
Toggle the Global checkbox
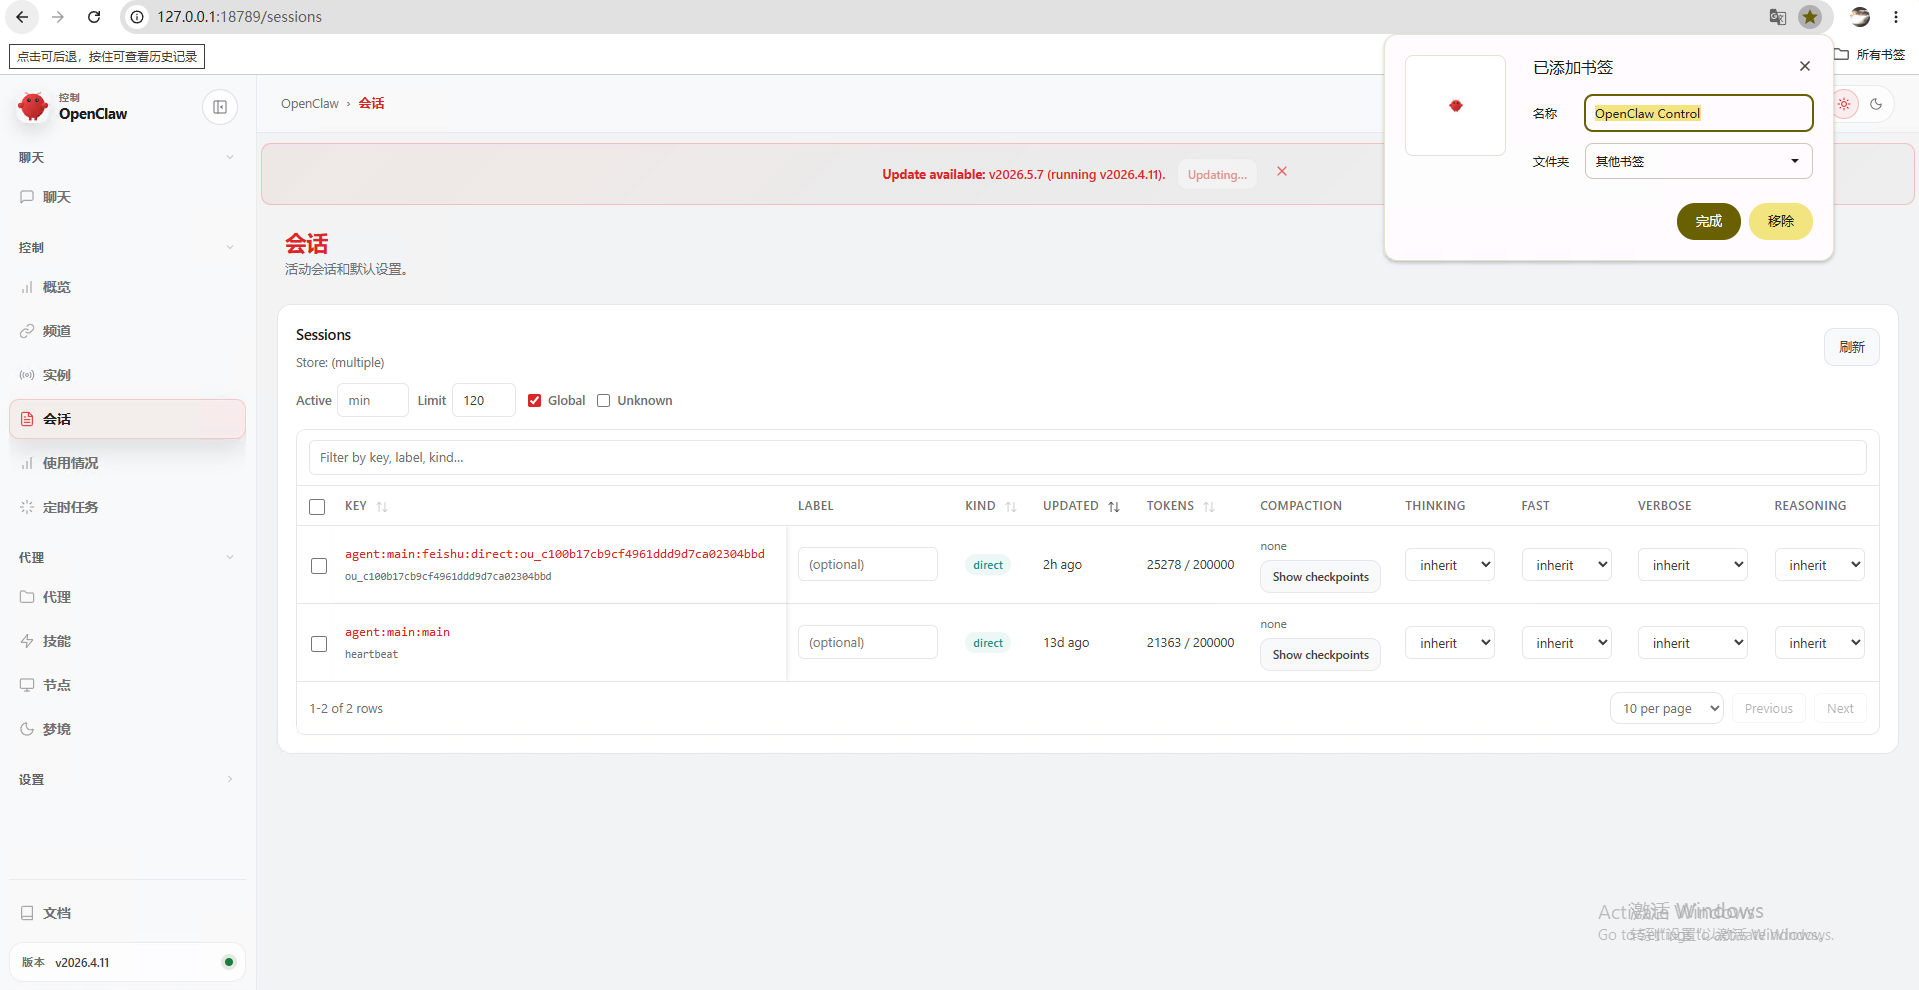[535, 401]
